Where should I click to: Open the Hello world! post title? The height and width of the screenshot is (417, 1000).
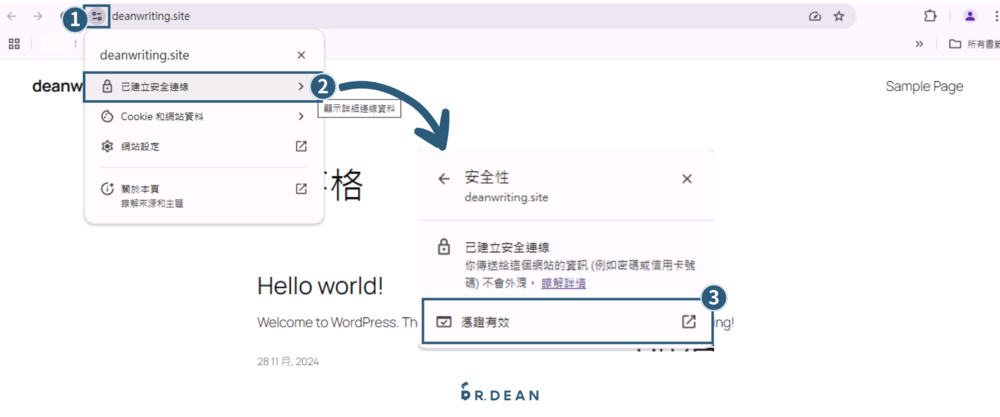(320, 286)
